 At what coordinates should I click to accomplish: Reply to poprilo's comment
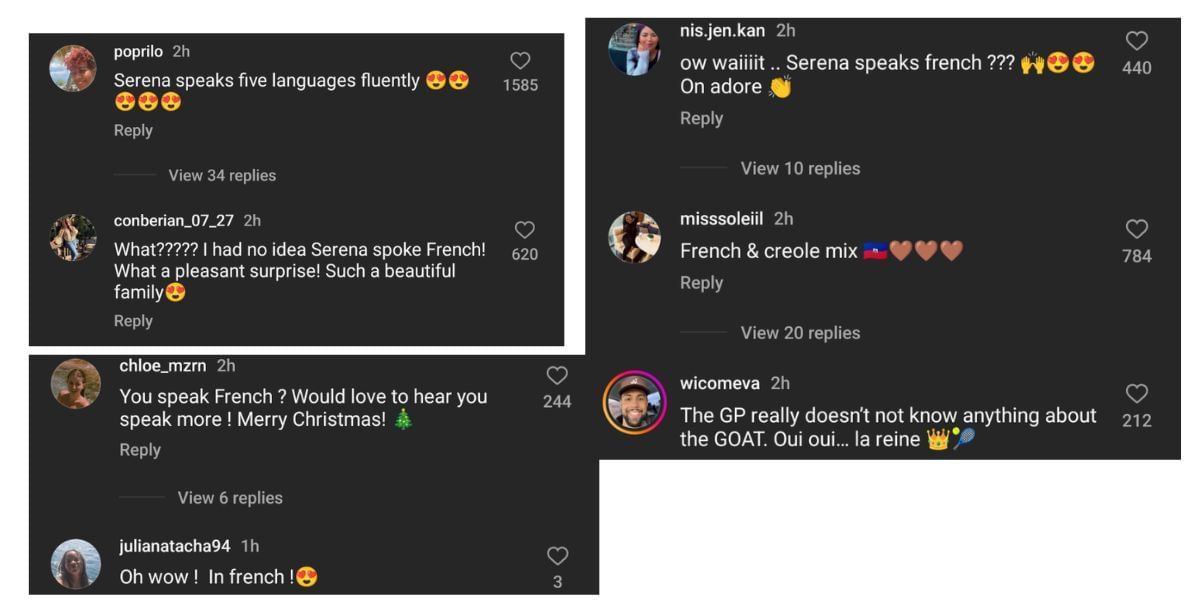133,130
